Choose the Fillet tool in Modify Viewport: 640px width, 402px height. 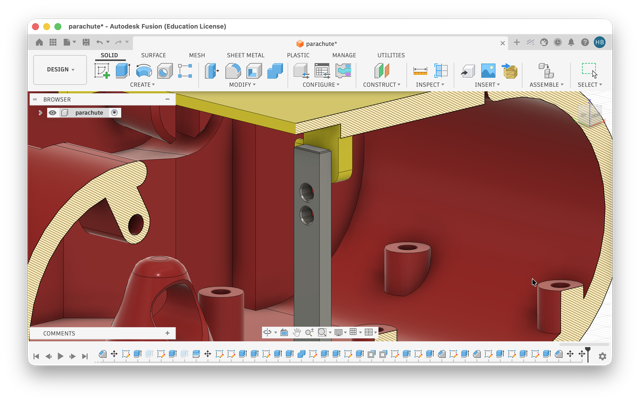[x=233, y=71]
